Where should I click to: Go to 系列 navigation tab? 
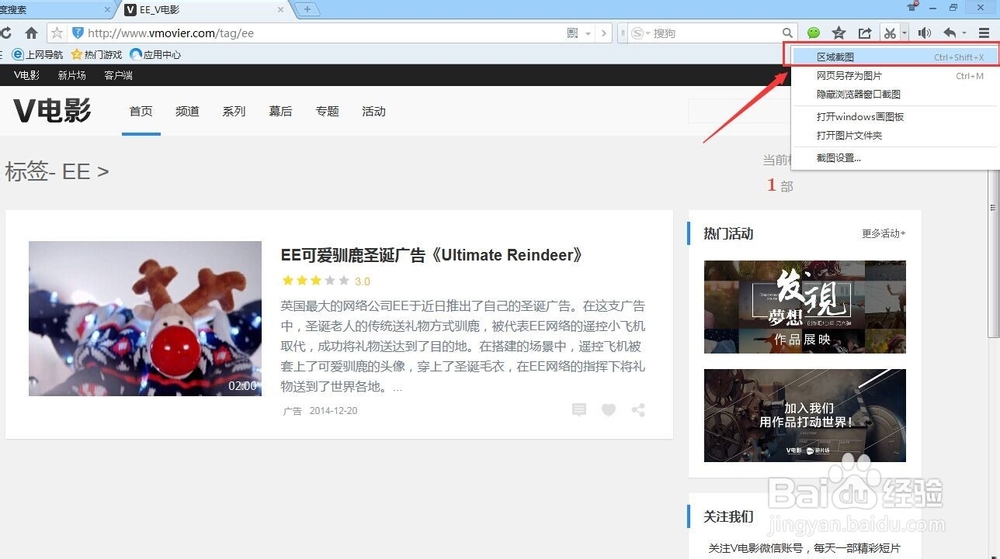[x=234, y=112]
